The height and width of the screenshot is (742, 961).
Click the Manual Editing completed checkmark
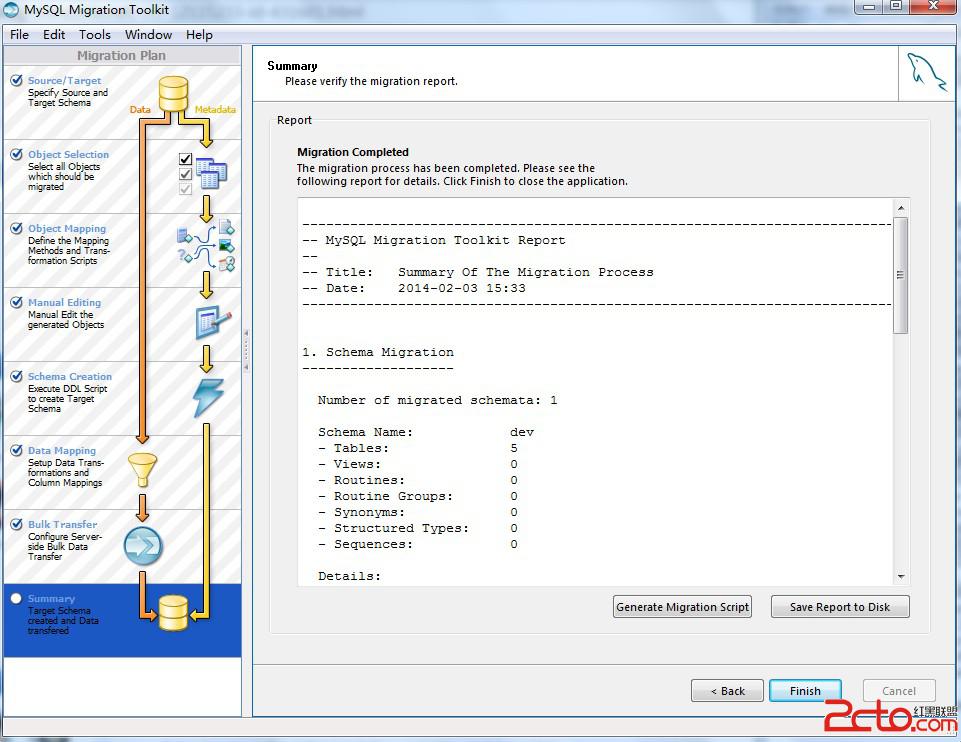[x=17, y=302]
